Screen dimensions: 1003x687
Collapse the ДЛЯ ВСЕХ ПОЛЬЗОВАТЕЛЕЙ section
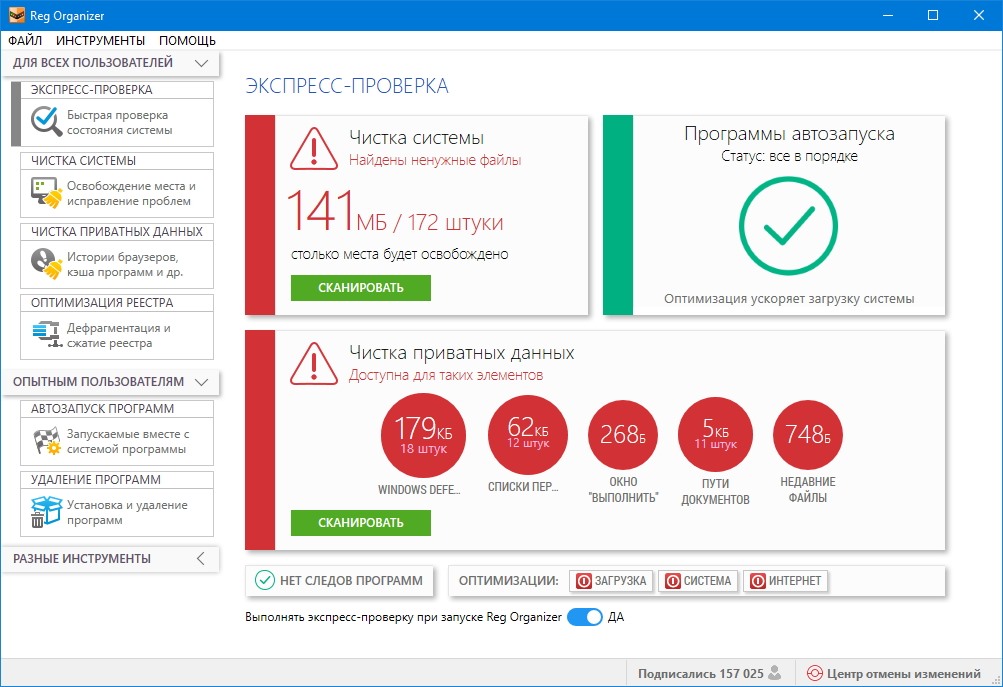coord(202,64)
